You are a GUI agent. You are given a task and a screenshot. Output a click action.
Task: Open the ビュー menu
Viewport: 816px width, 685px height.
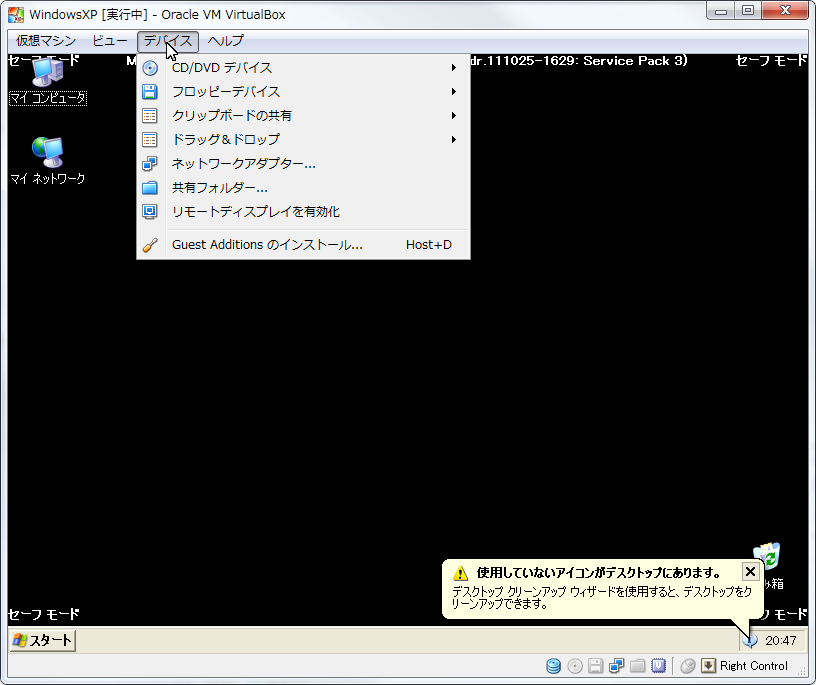click(109, 41)
